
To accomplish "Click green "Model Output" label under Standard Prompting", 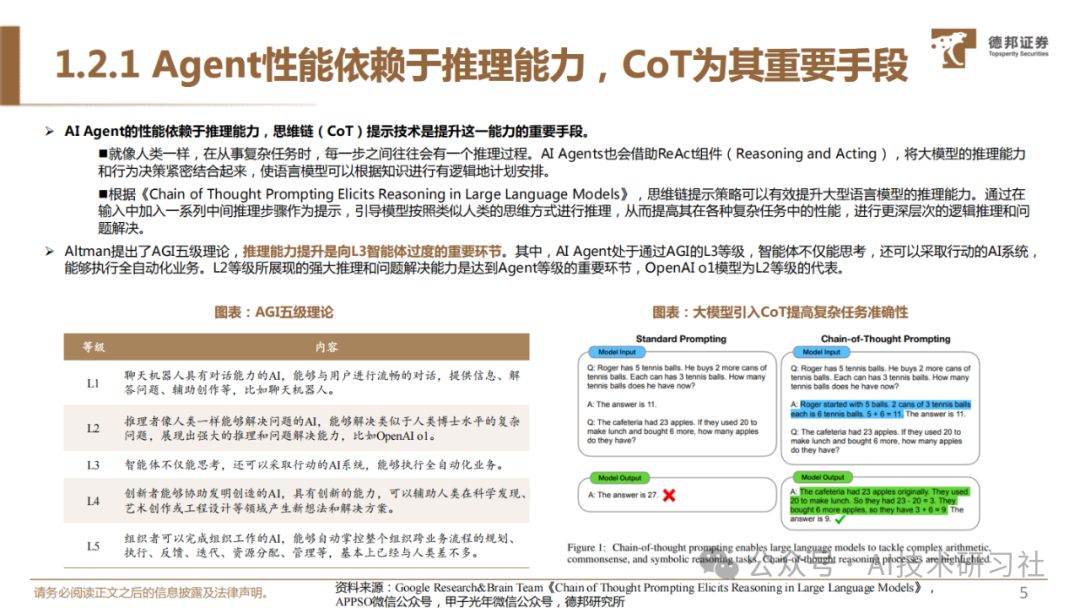I will [x=619, y=478].
